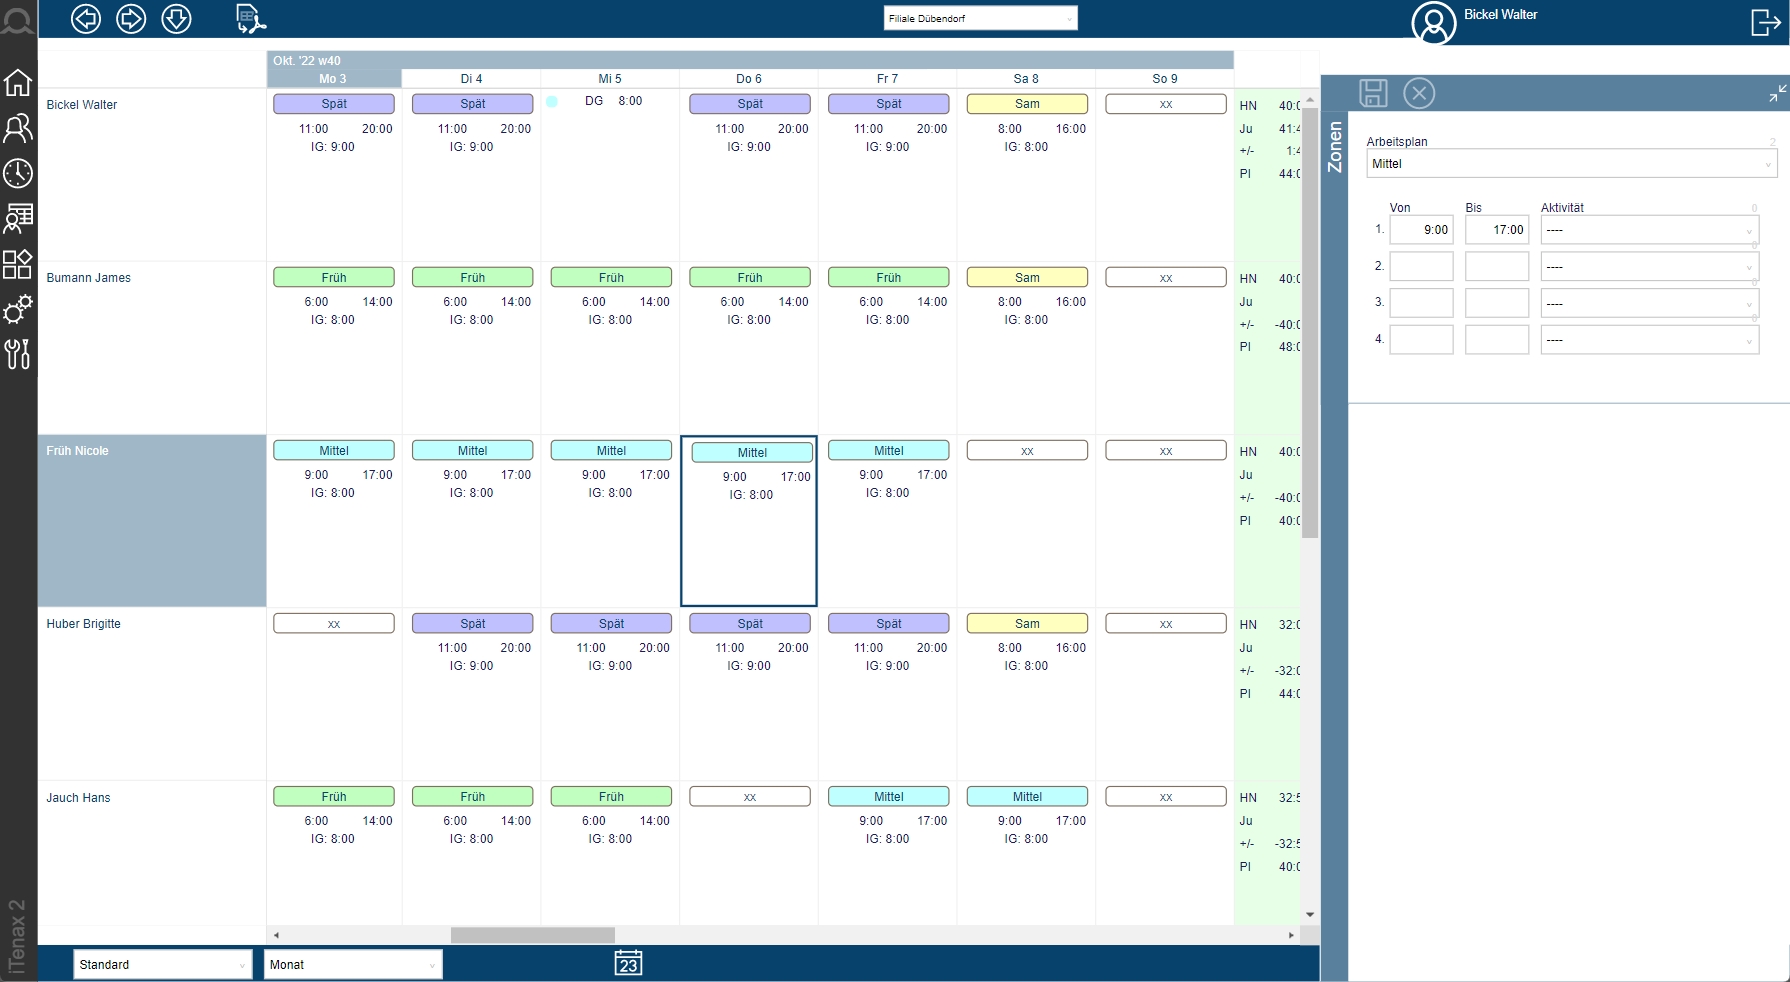Open the clock time-tracking icon
The width and height of the screenshot is (1790, 982).
(18, 174)
